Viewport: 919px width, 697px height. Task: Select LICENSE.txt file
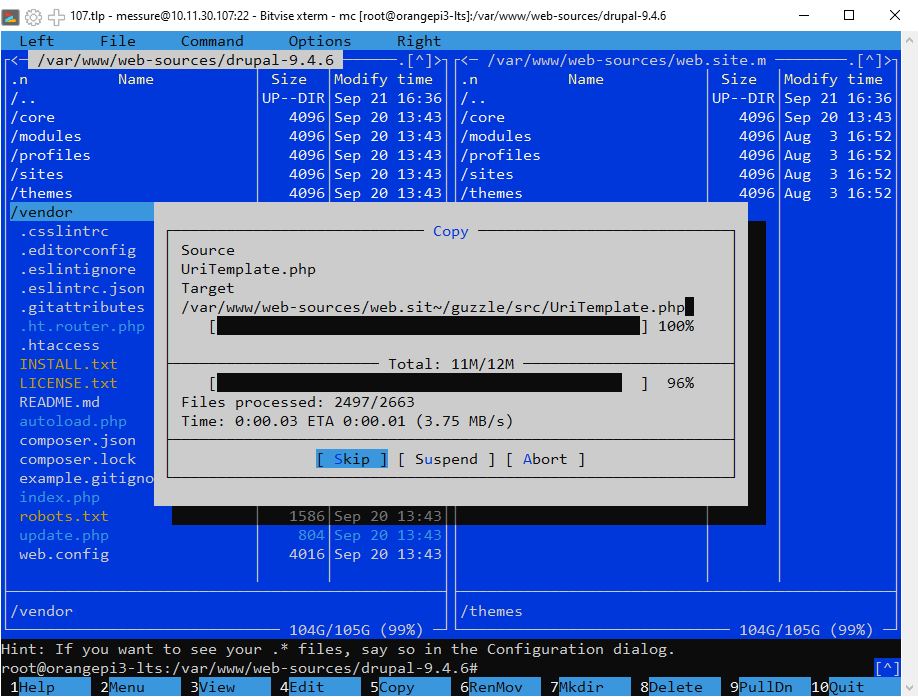click(69, 383)
